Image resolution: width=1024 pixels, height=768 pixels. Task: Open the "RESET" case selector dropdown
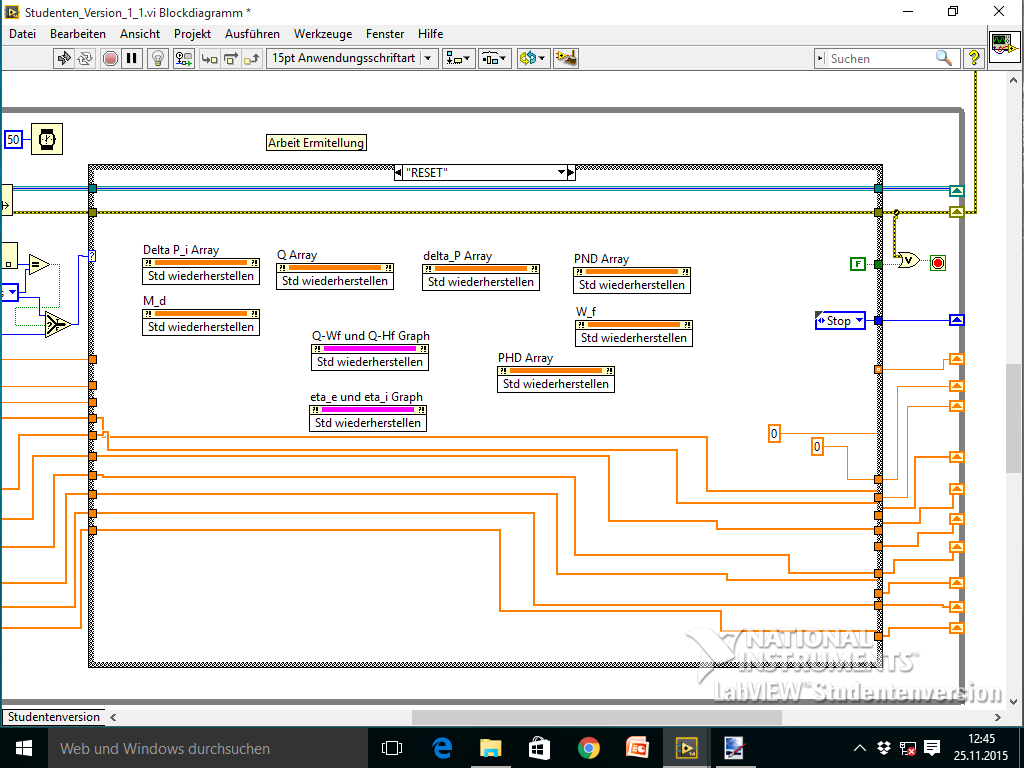tap(561, 173)
